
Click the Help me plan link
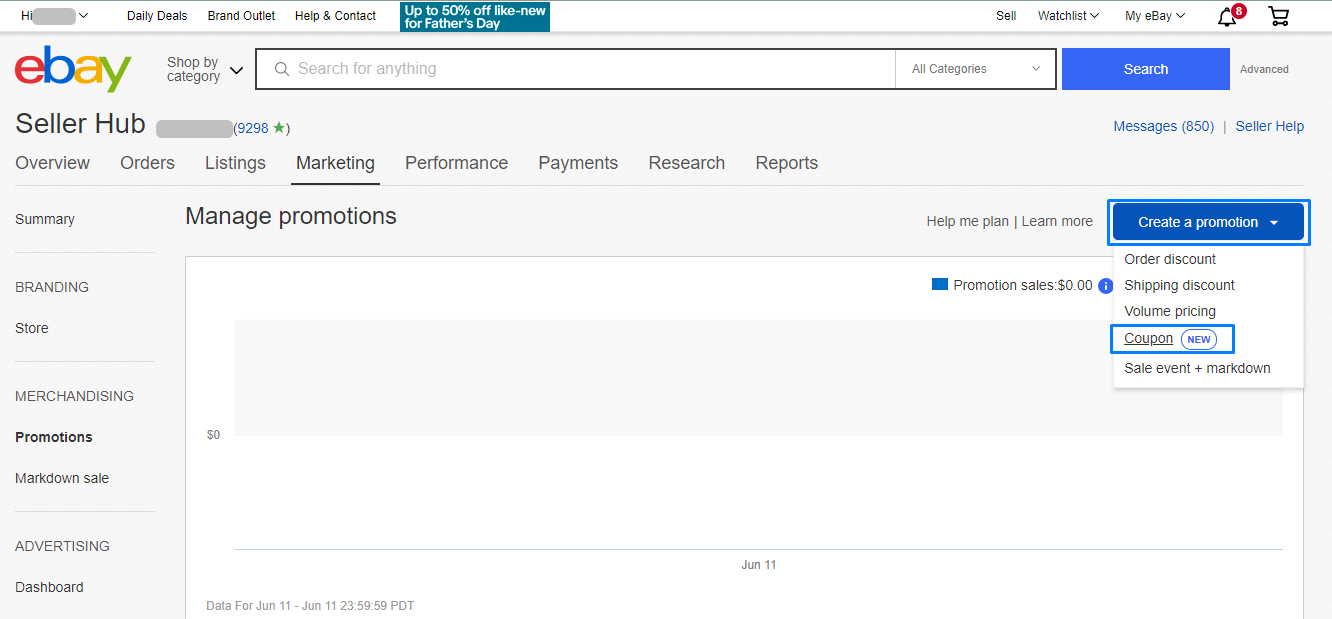coord(967,221)
